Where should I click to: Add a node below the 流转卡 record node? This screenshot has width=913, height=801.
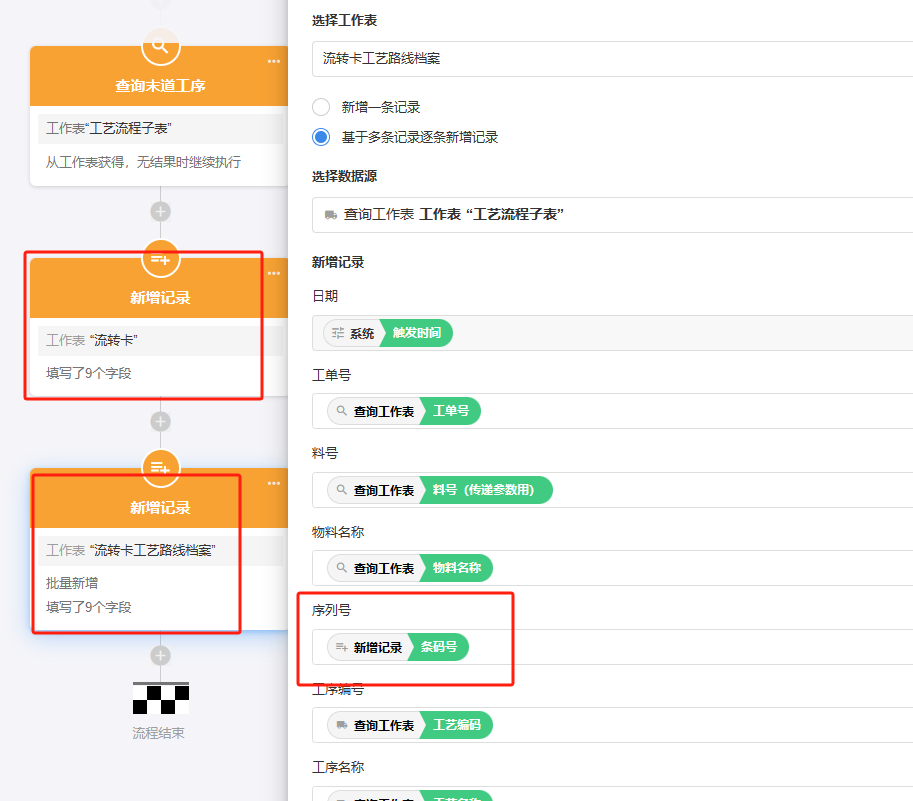pos(161,421)
